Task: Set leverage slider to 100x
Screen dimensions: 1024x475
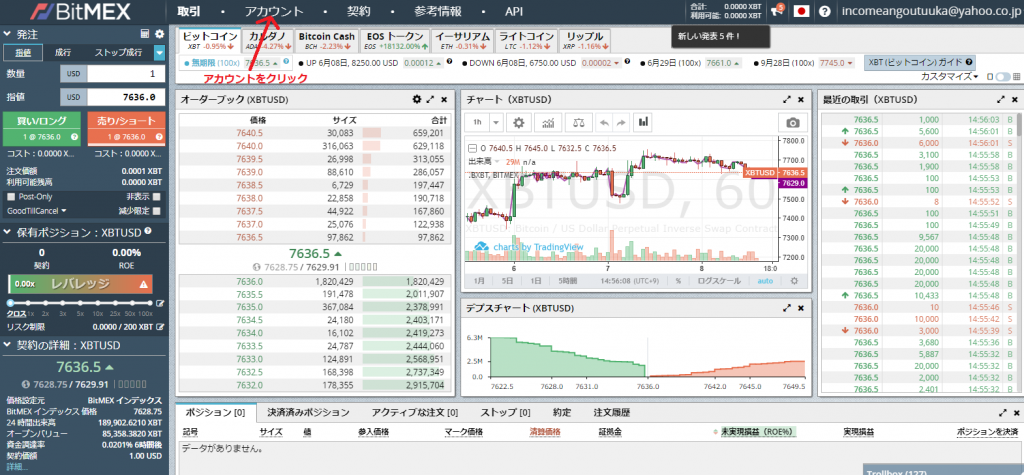Action: tap(150, 303)
